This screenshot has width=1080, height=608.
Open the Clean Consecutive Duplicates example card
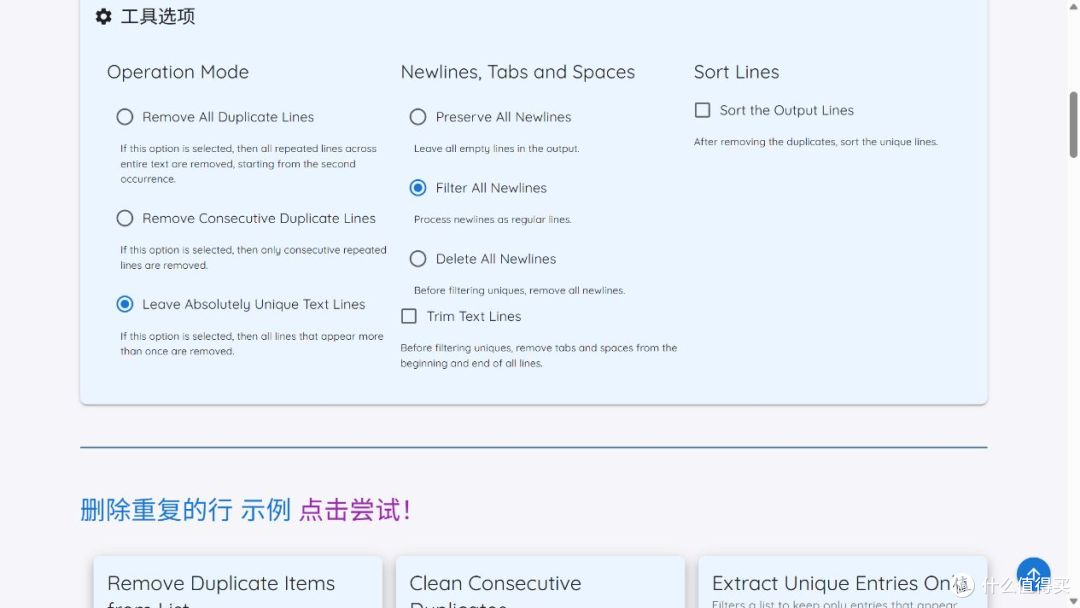[x=540, y=583]
